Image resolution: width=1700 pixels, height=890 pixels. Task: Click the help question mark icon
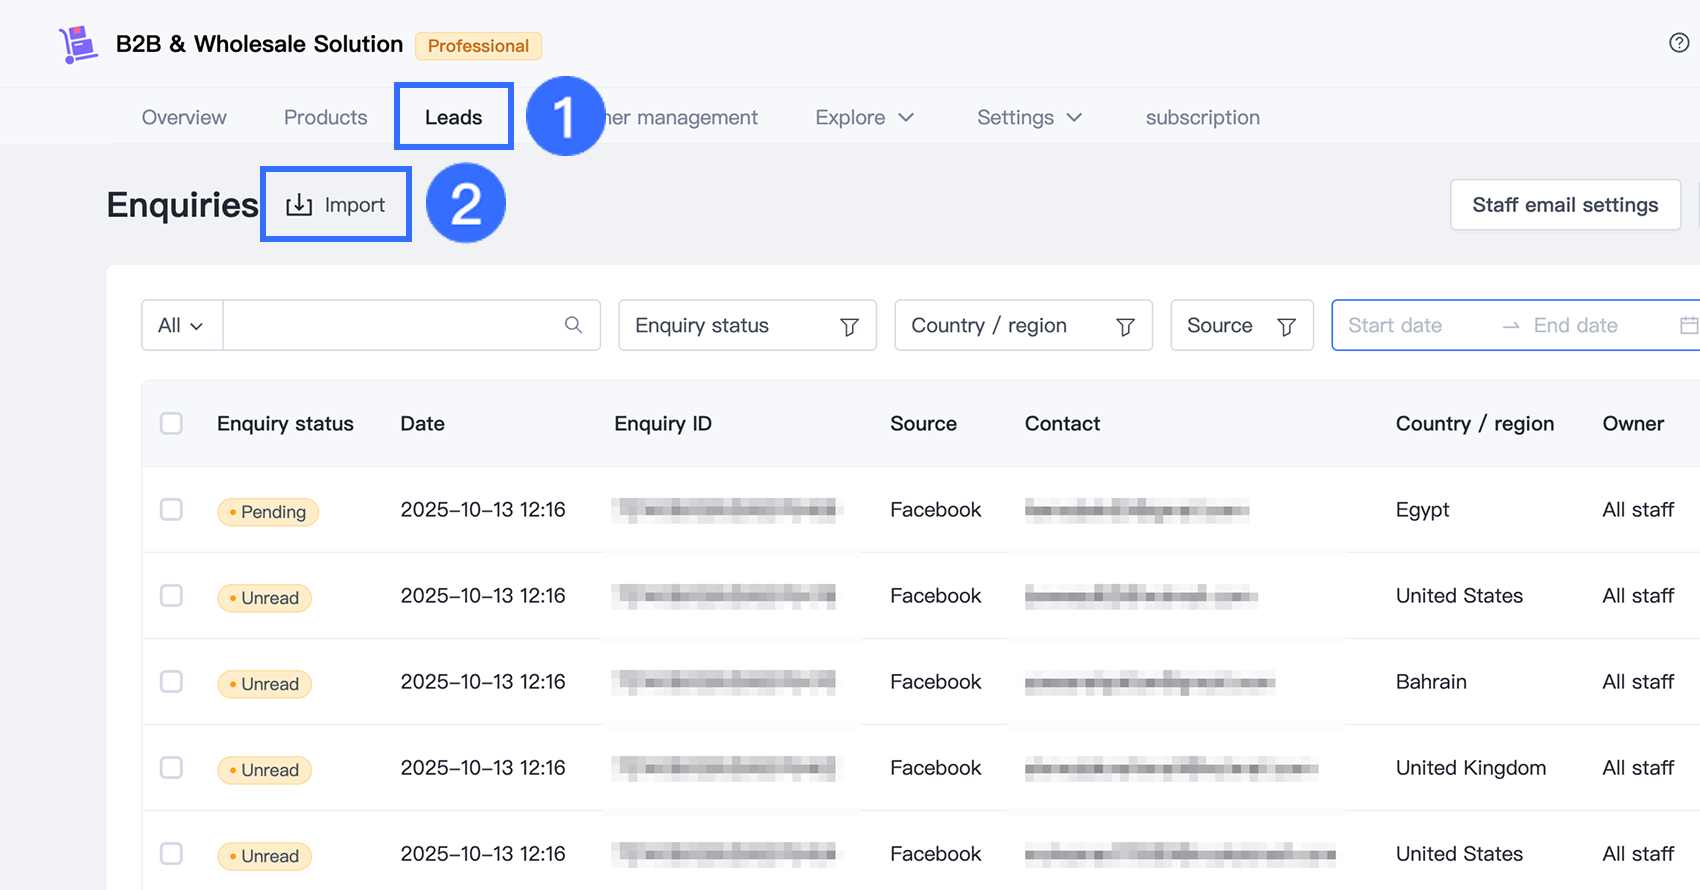click(1679, 43)
